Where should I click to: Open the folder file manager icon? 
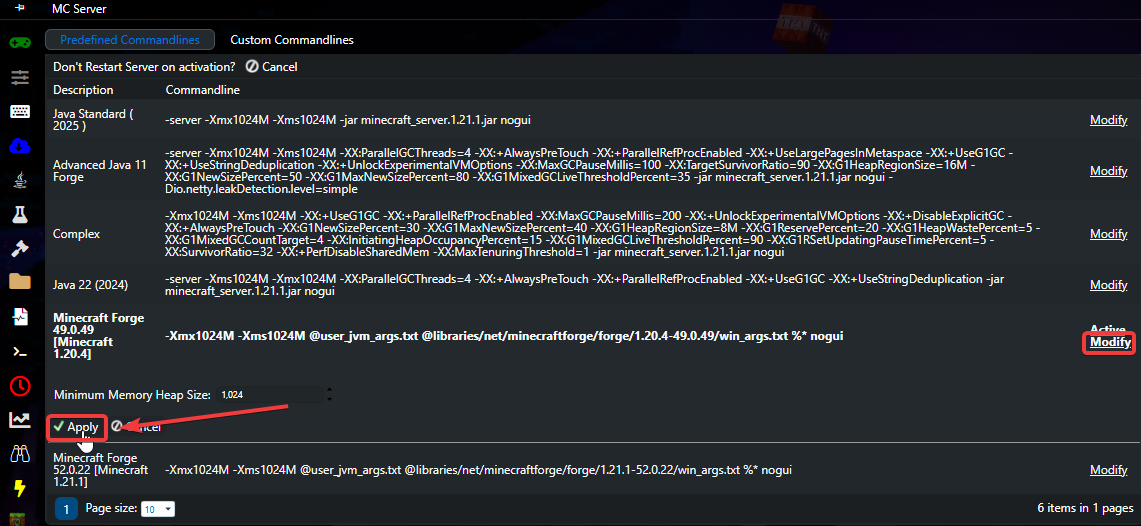coord(20,282)
